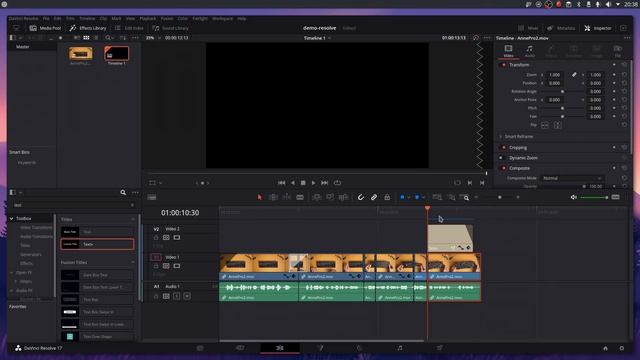Lock the Video 2 track

coord(156,238)
